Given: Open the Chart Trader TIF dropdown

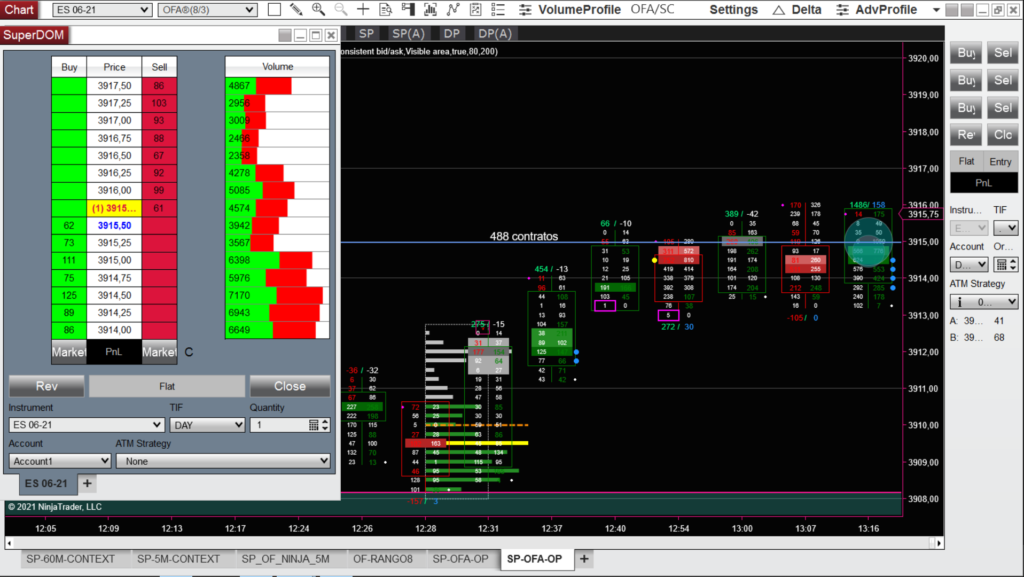Looking at the screenshot, I should tap(1006, 228).
